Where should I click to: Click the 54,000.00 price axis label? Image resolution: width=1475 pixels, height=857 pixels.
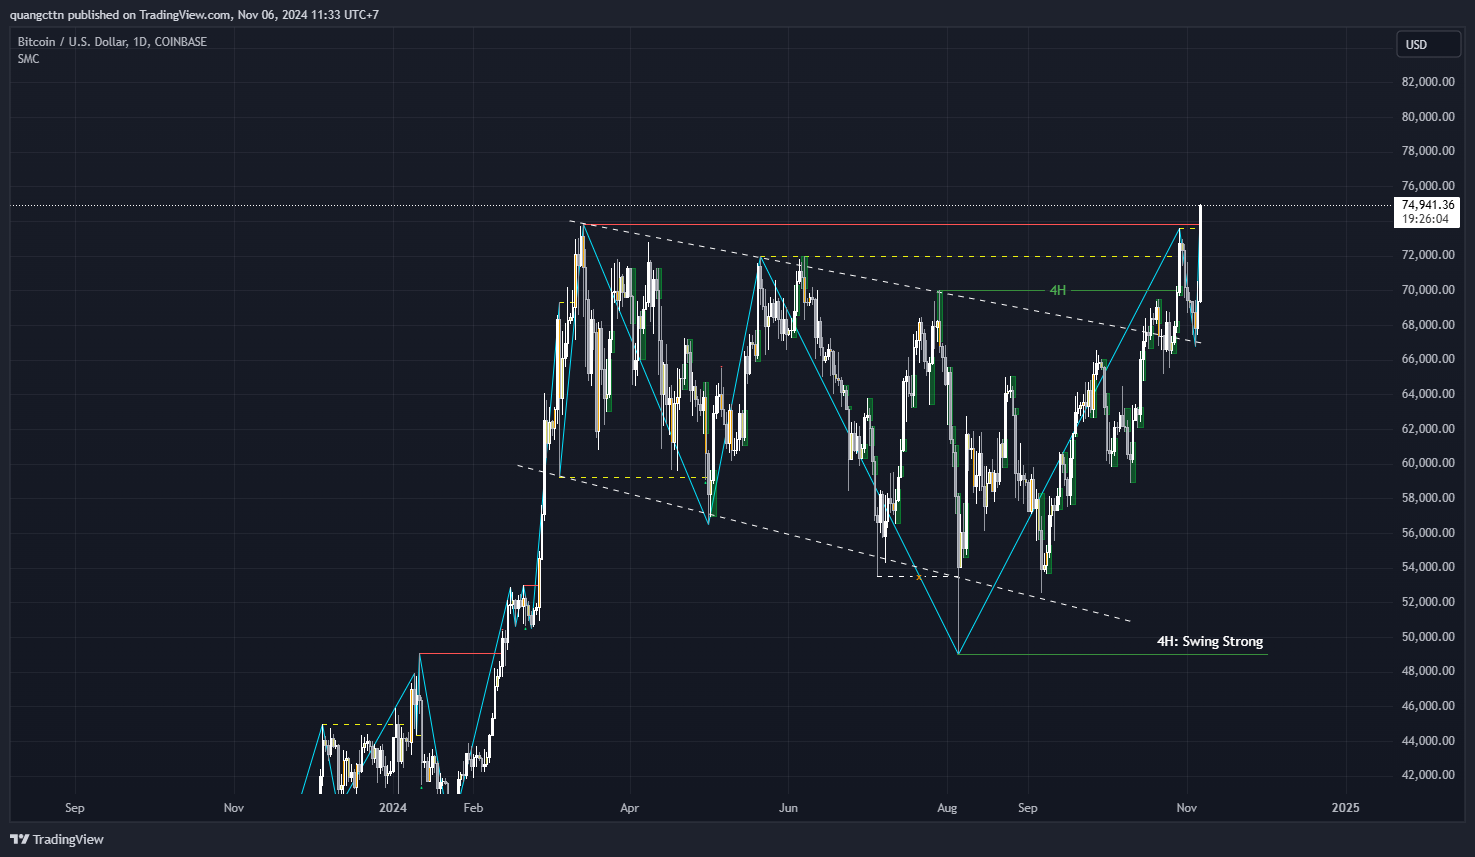pyautogui.click(x=1428, y=567)
